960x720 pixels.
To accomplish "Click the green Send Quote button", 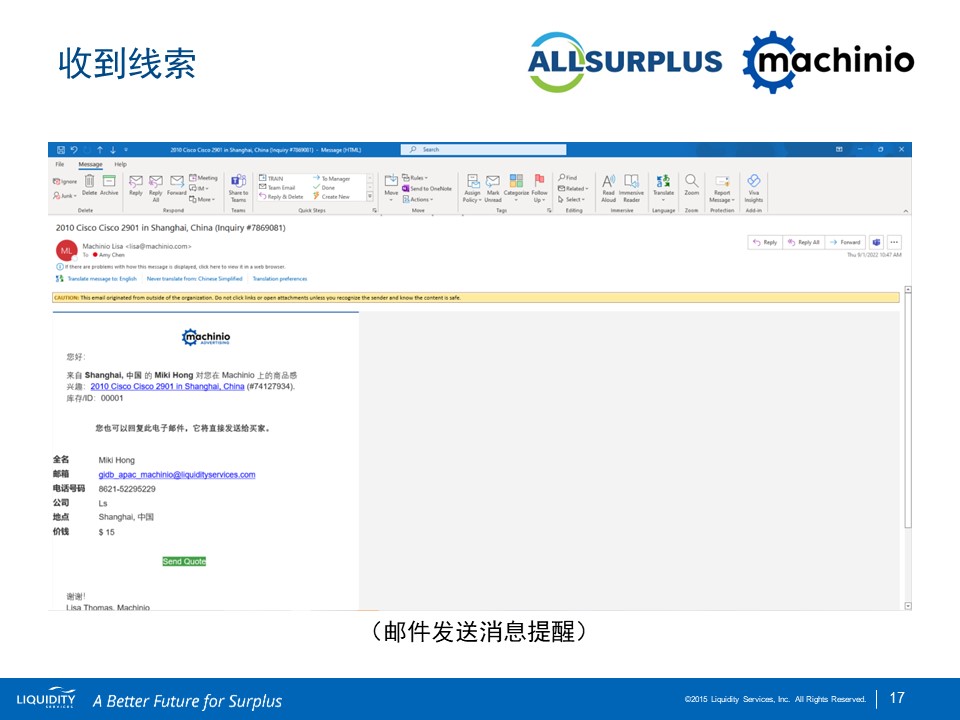I will tap(184, 561).
